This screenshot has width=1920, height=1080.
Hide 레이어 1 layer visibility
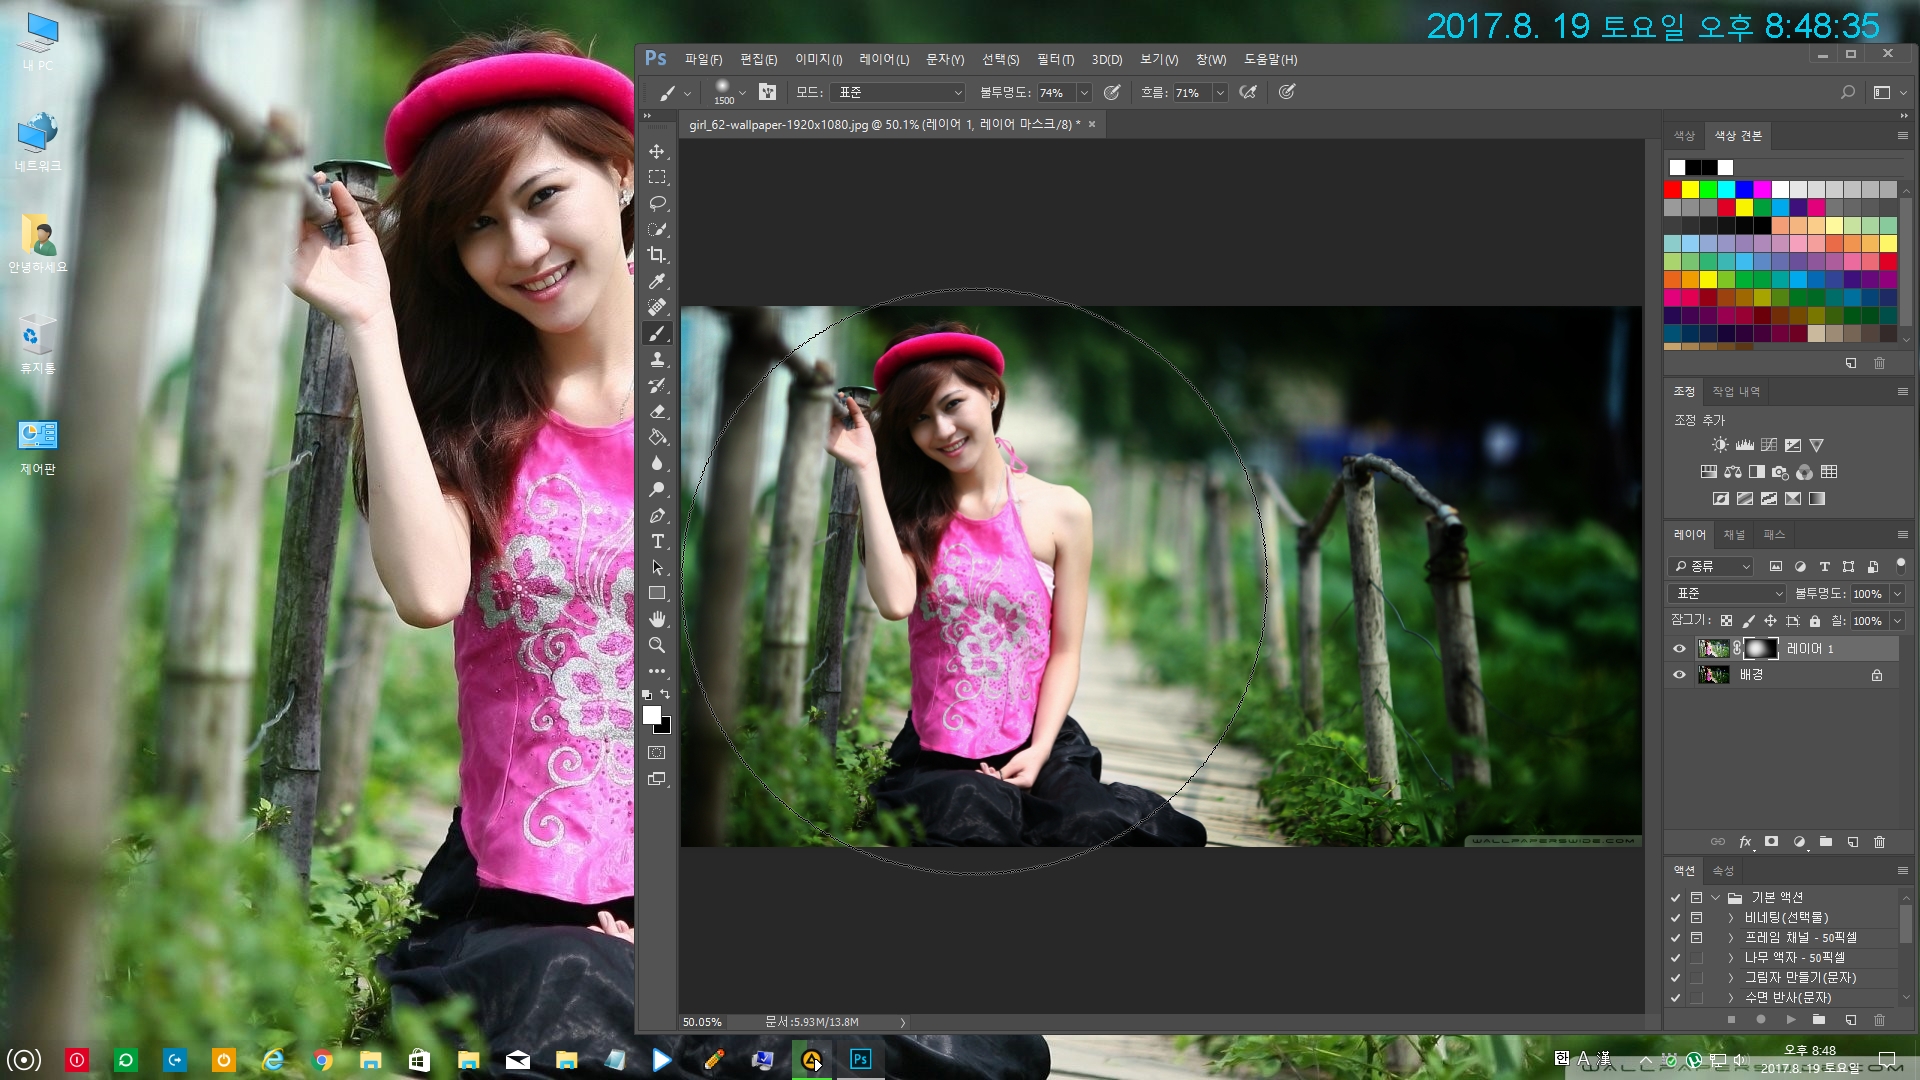pyautogui.click(x=1679, y=649)
